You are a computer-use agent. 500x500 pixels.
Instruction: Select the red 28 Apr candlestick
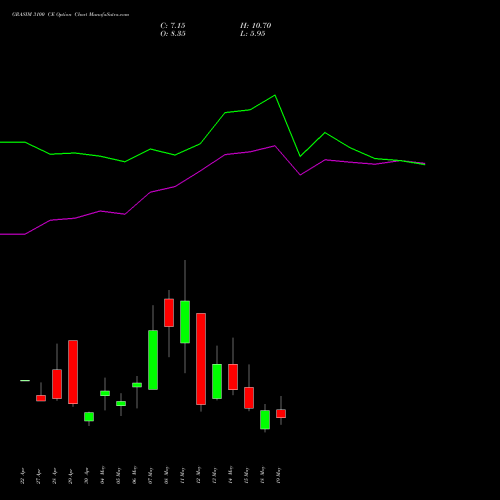coord(57,384)
